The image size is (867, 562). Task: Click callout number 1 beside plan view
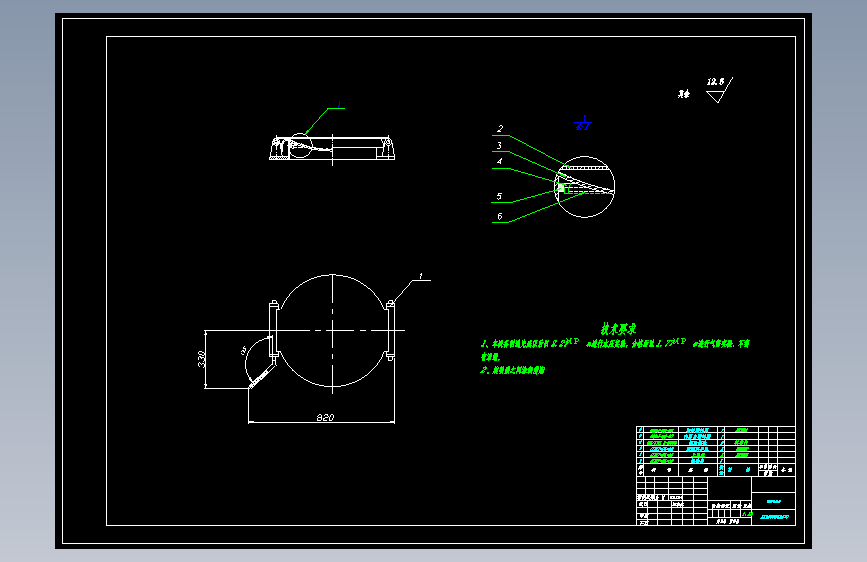coord(421,275)
